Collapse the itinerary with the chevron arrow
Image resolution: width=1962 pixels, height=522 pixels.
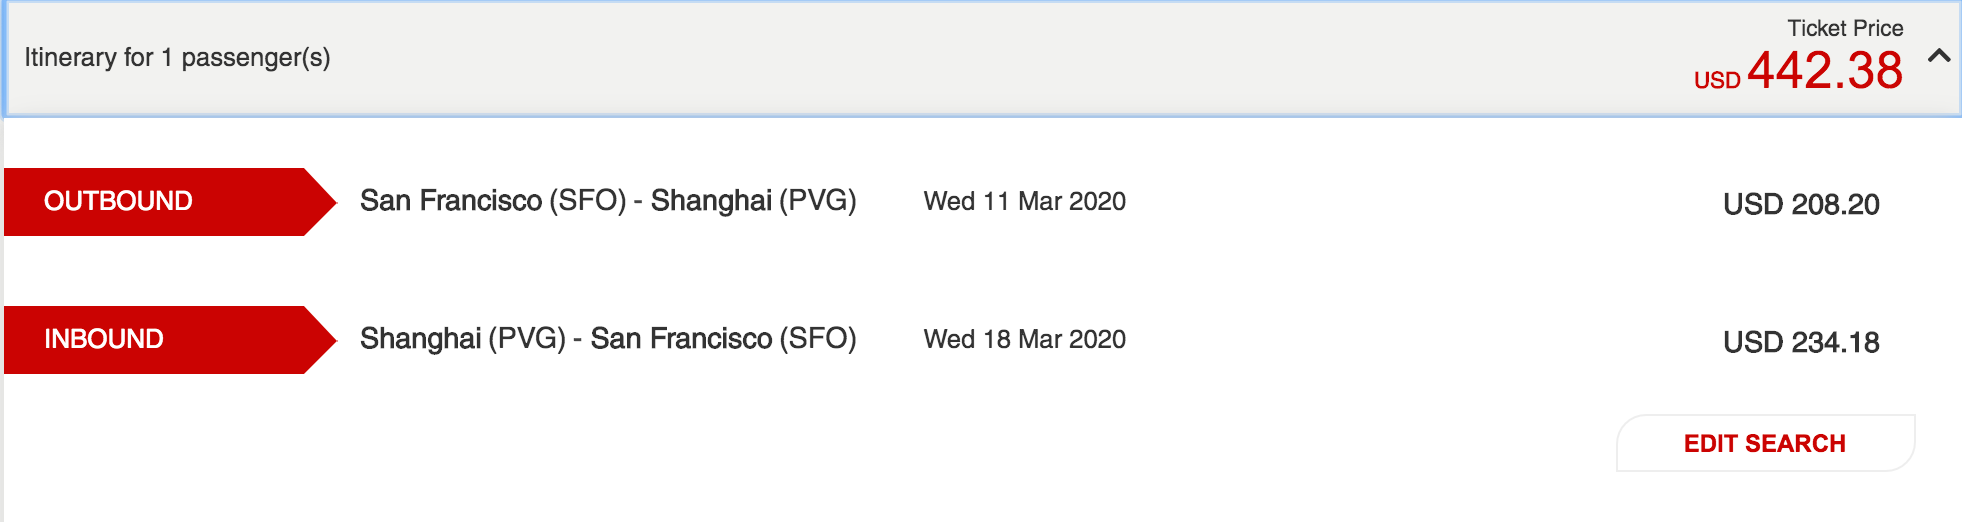1938,56
